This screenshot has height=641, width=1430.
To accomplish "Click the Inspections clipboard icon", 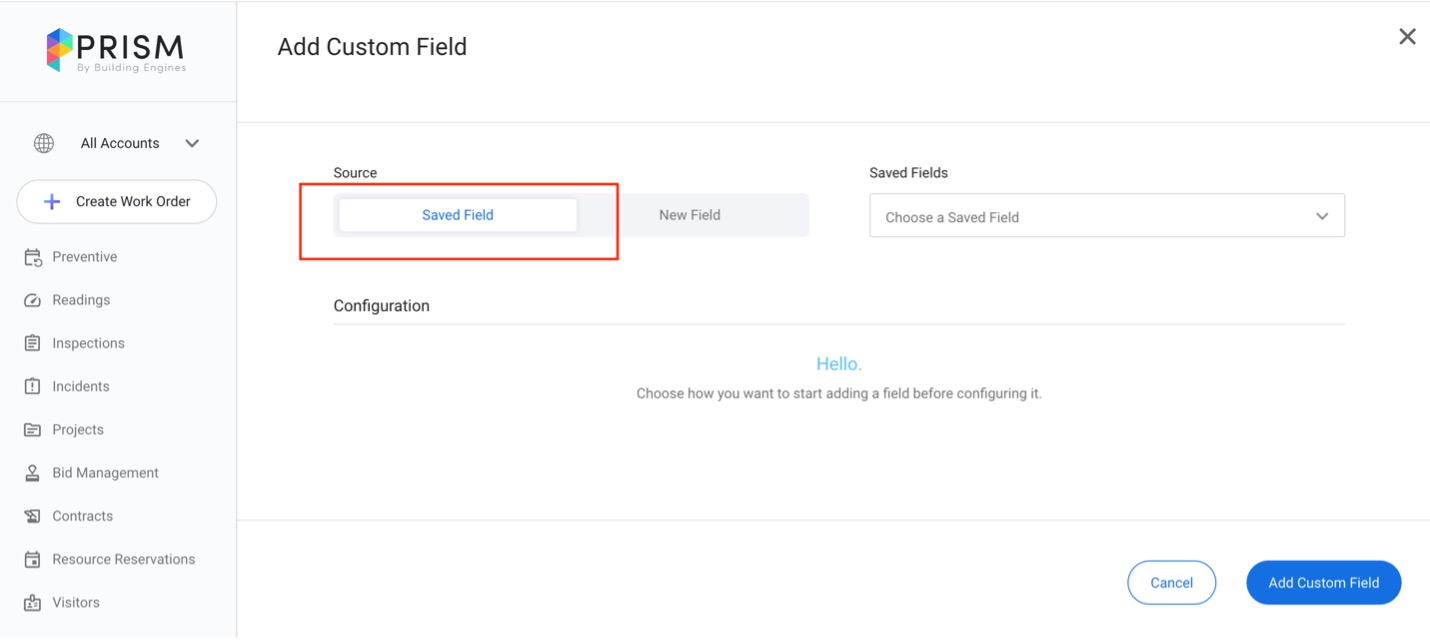I will [32, 343].
